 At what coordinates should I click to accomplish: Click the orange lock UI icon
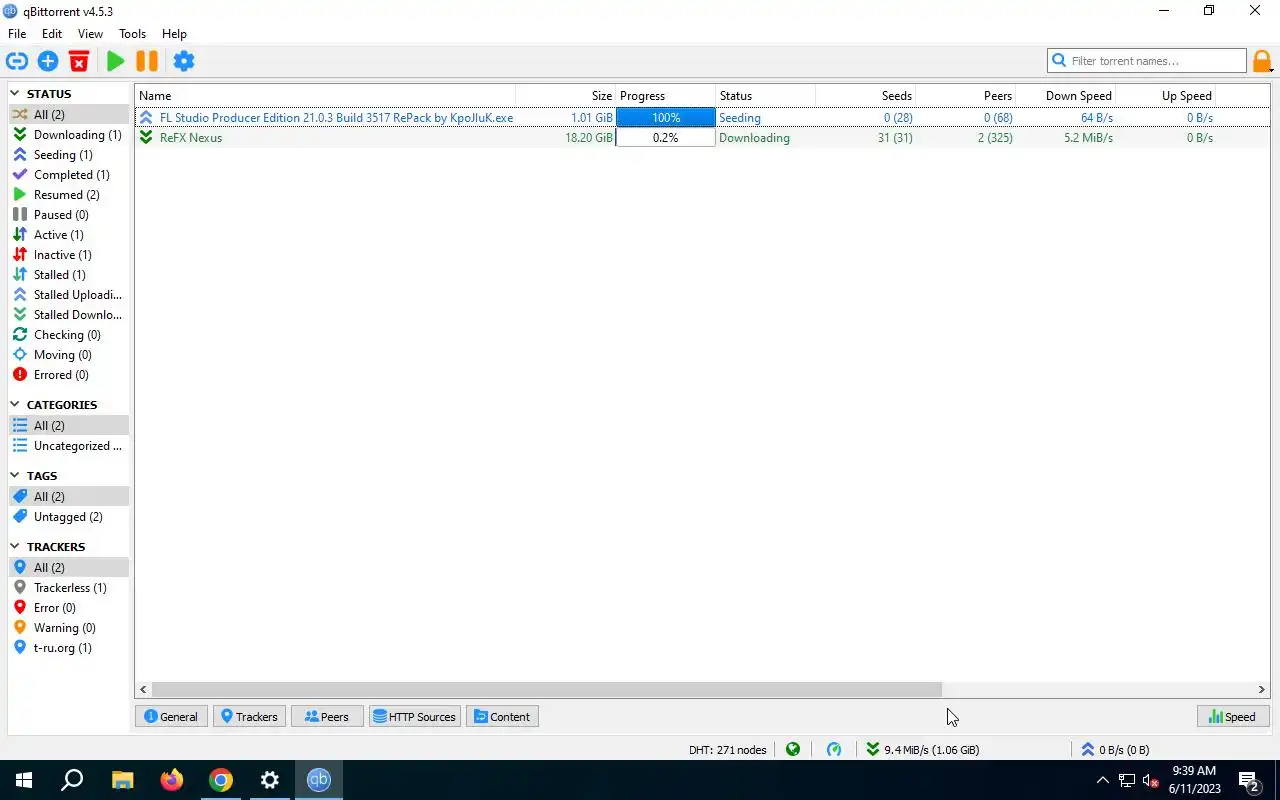pos(1263,61)
